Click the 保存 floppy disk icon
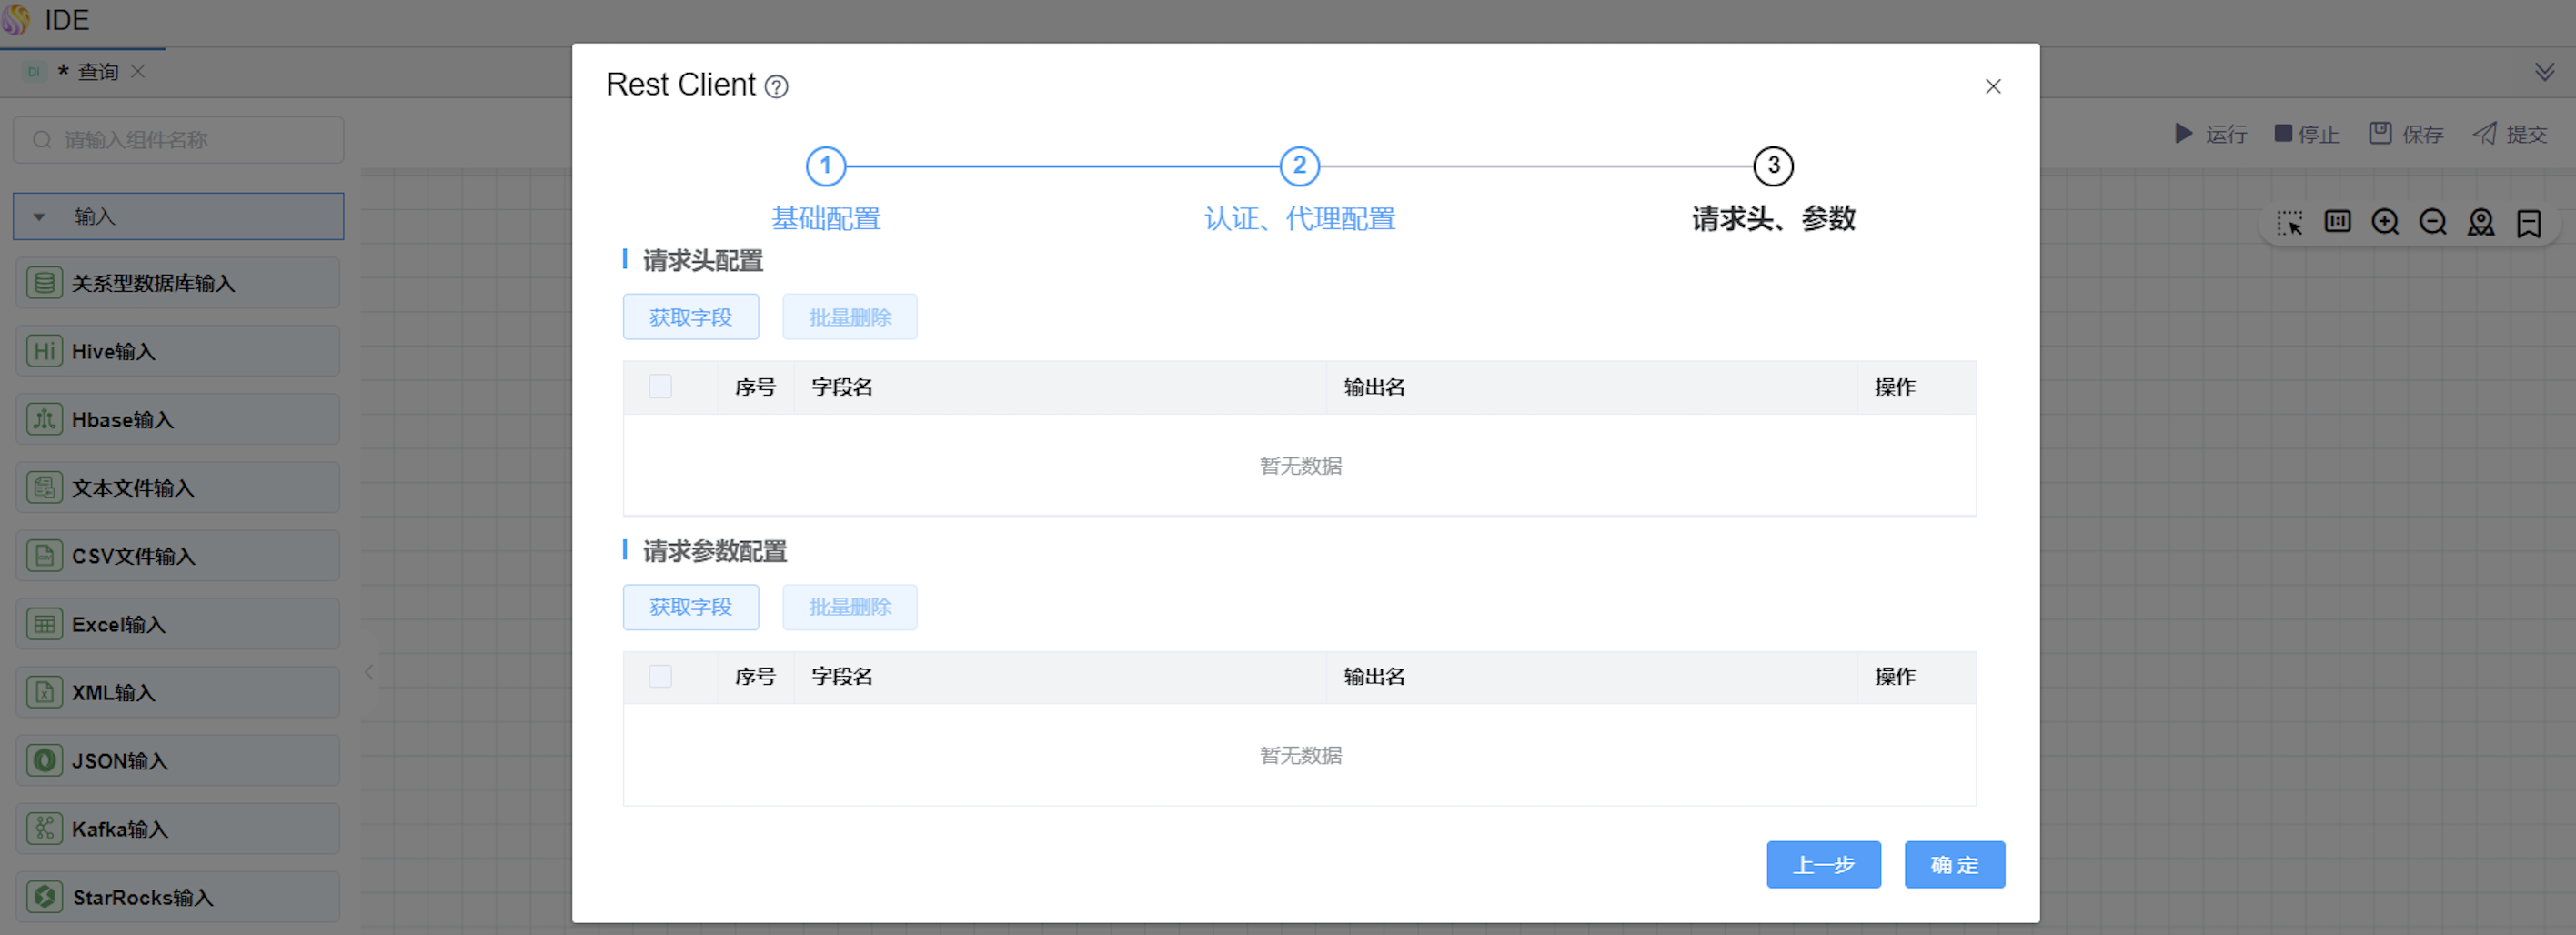 tap(2380, 133)
